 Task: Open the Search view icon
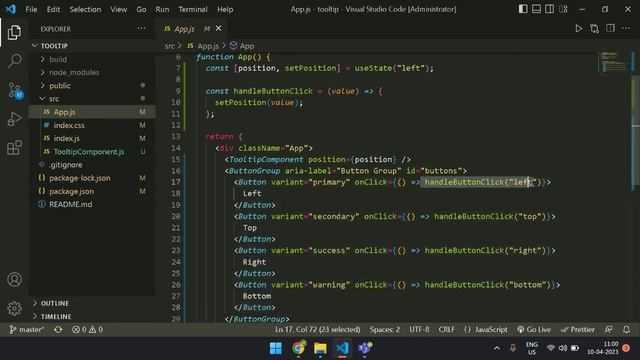[x=14, y=61]
